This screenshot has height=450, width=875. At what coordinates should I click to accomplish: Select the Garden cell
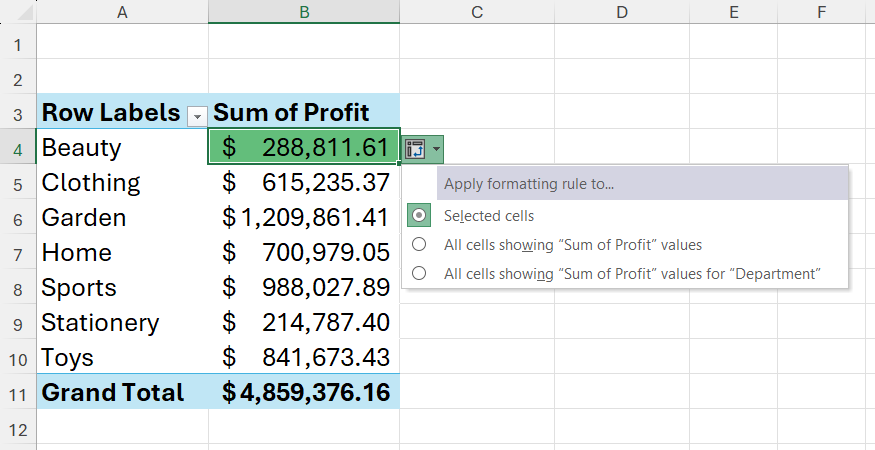pos(122,216)
